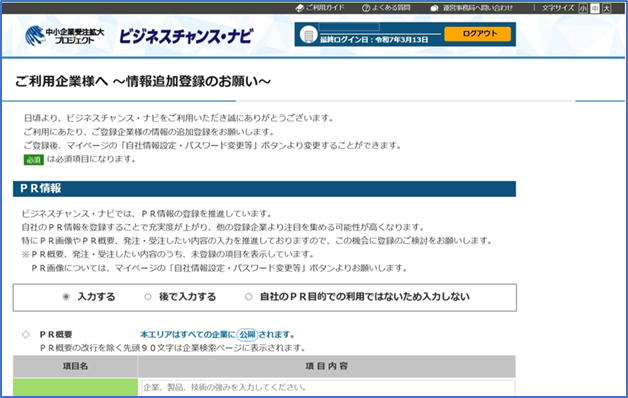Screen dimensions: 628x398
Task: Click the PR概要 text input field
Action: pos(328,388)
